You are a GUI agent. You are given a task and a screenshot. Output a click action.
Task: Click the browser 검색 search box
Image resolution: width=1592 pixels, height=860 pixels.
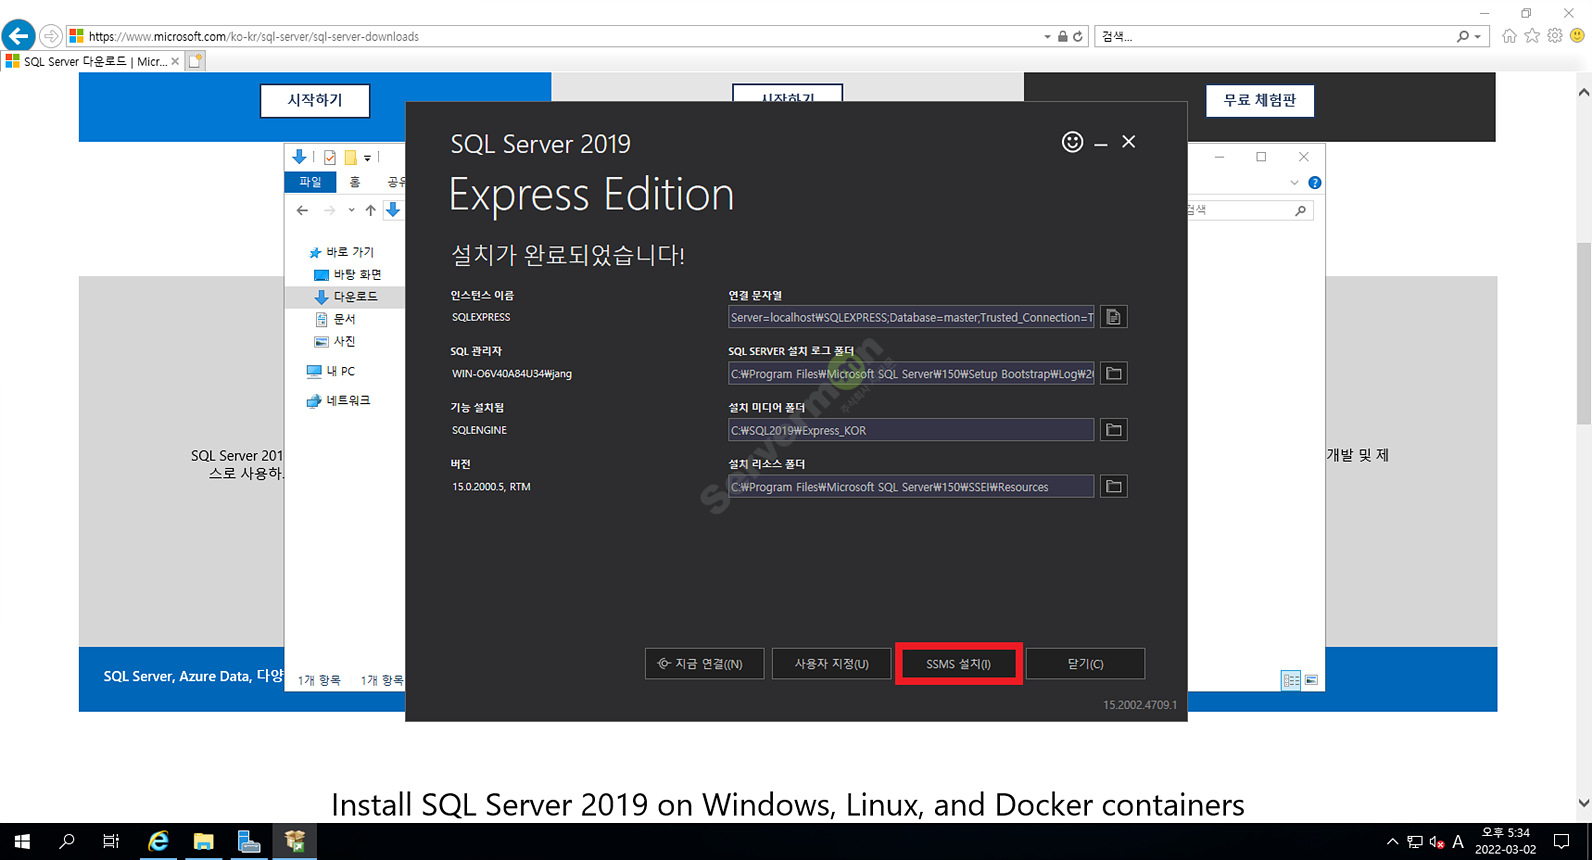pyautogui.click(x=1275, y=36)
